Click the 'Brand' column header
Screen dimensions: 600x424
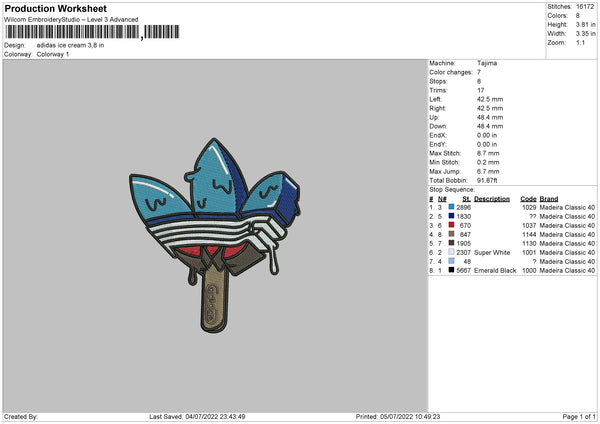tap(549, 199)
